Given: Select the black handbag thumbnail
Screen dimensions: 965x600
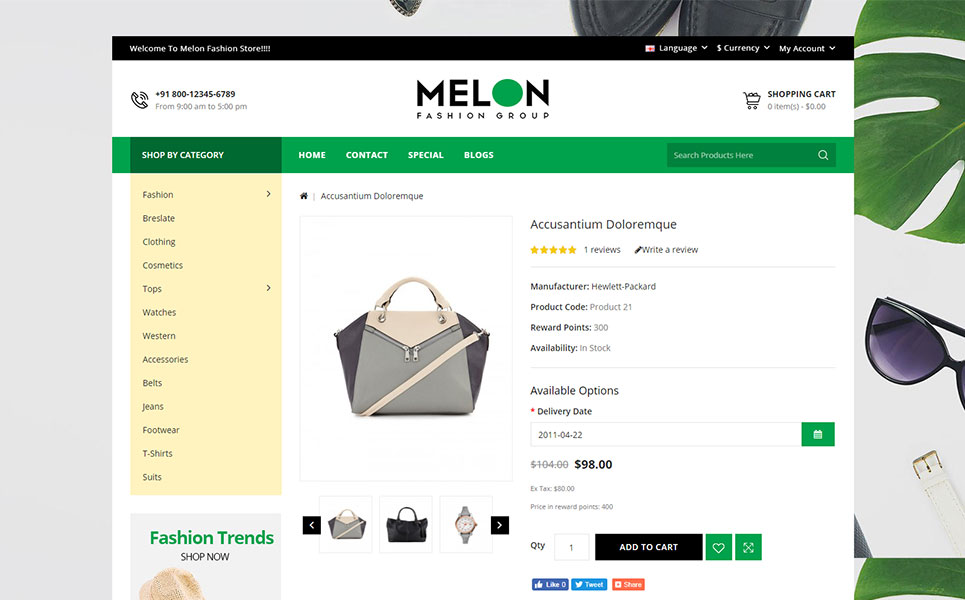Looking at the screenshot, I should coord(406,524).
